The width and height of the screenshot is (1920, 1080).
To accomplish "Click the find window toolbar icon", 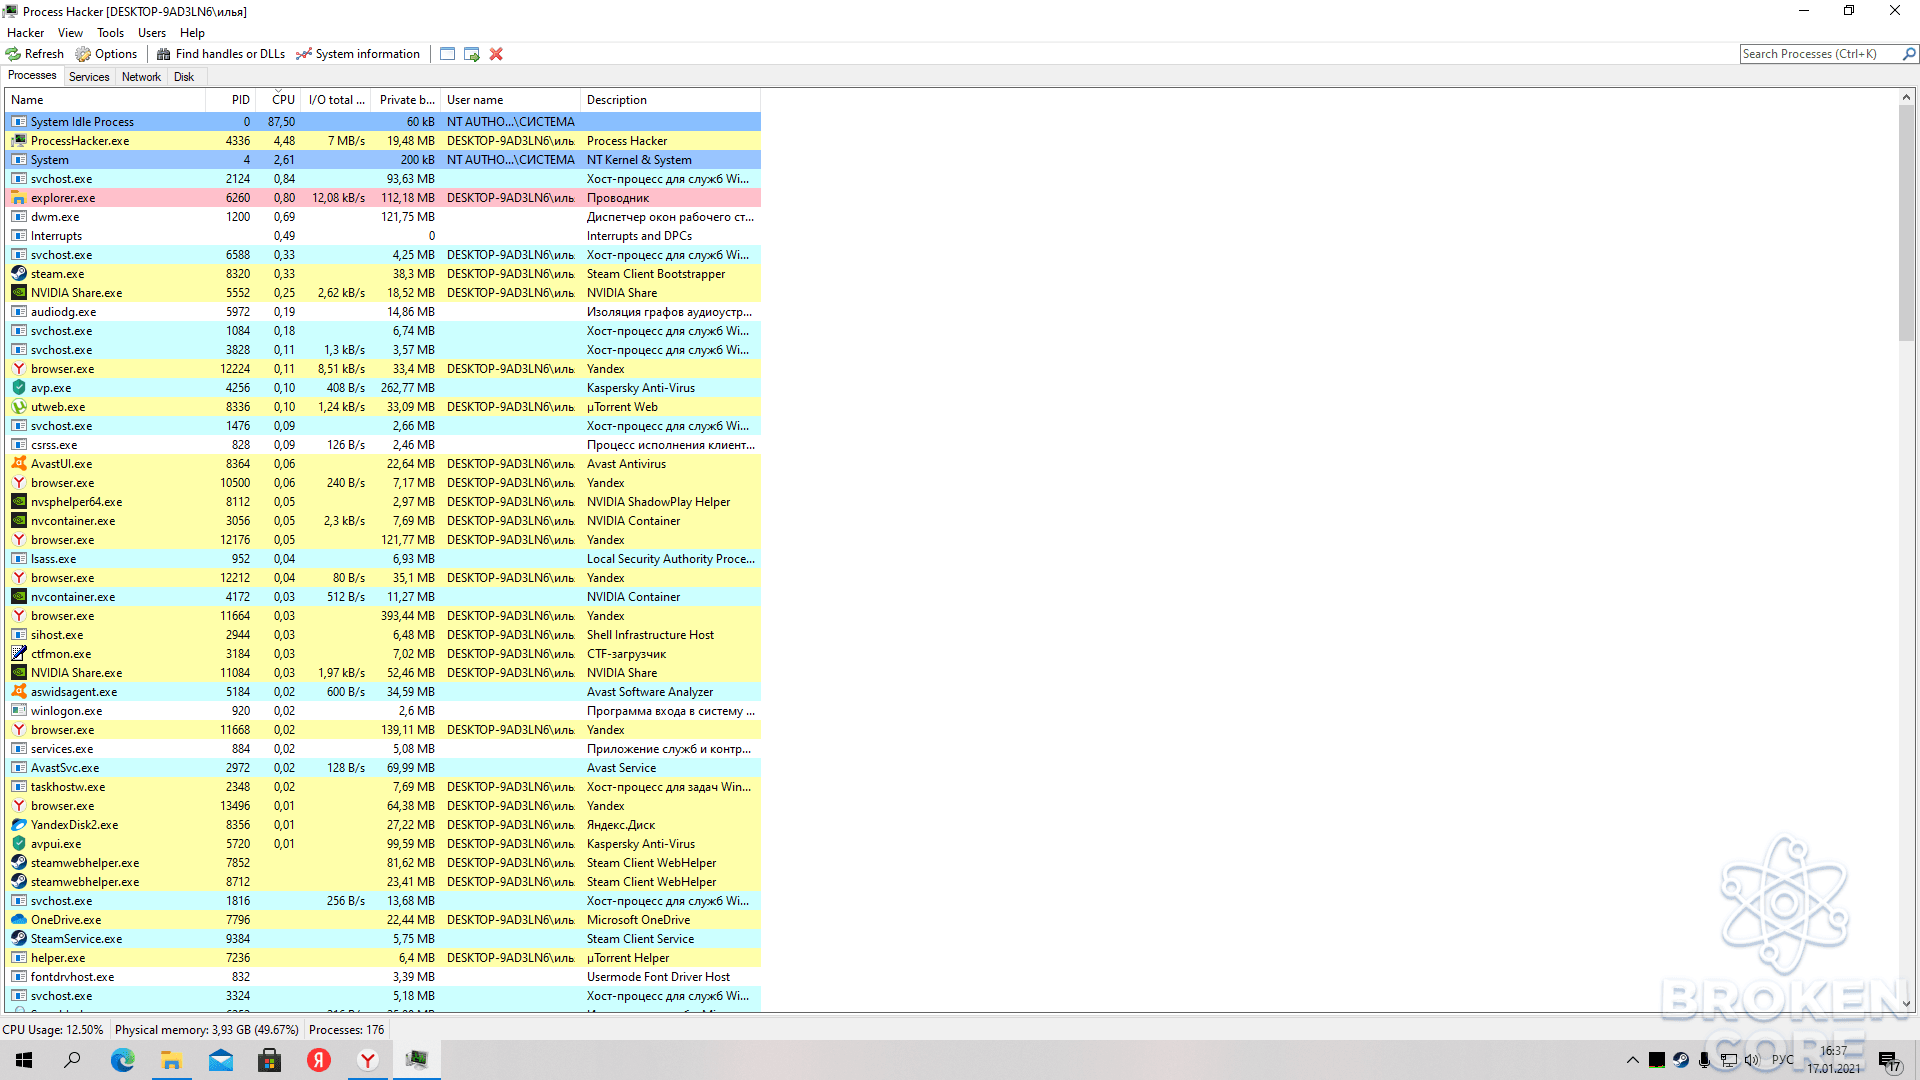I will (x=448, y=54).
